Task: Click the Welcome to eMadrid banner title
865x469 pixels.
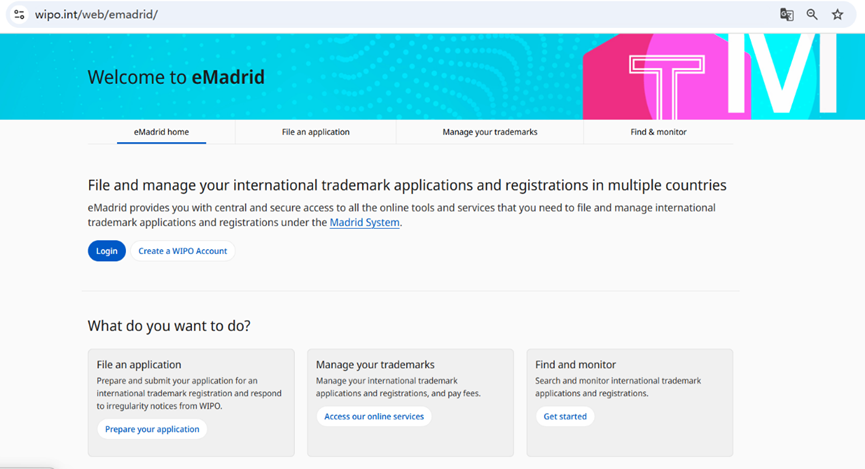Action: point(176,77)
